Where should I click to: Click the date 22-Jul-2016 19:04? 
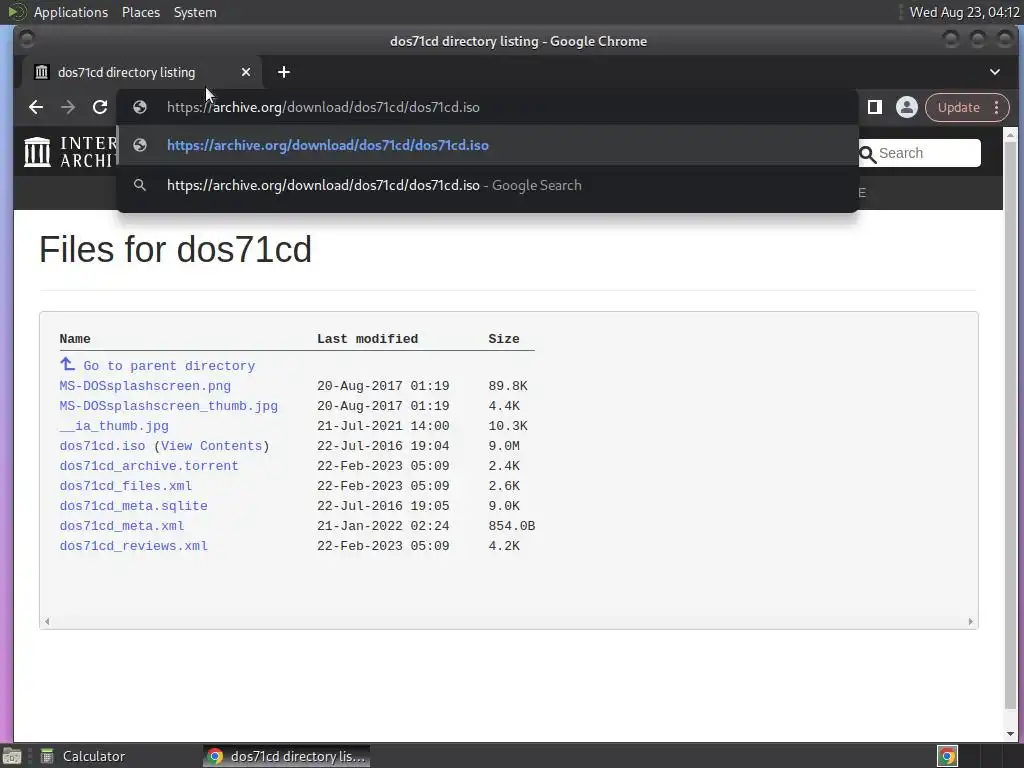pos(383,446)
